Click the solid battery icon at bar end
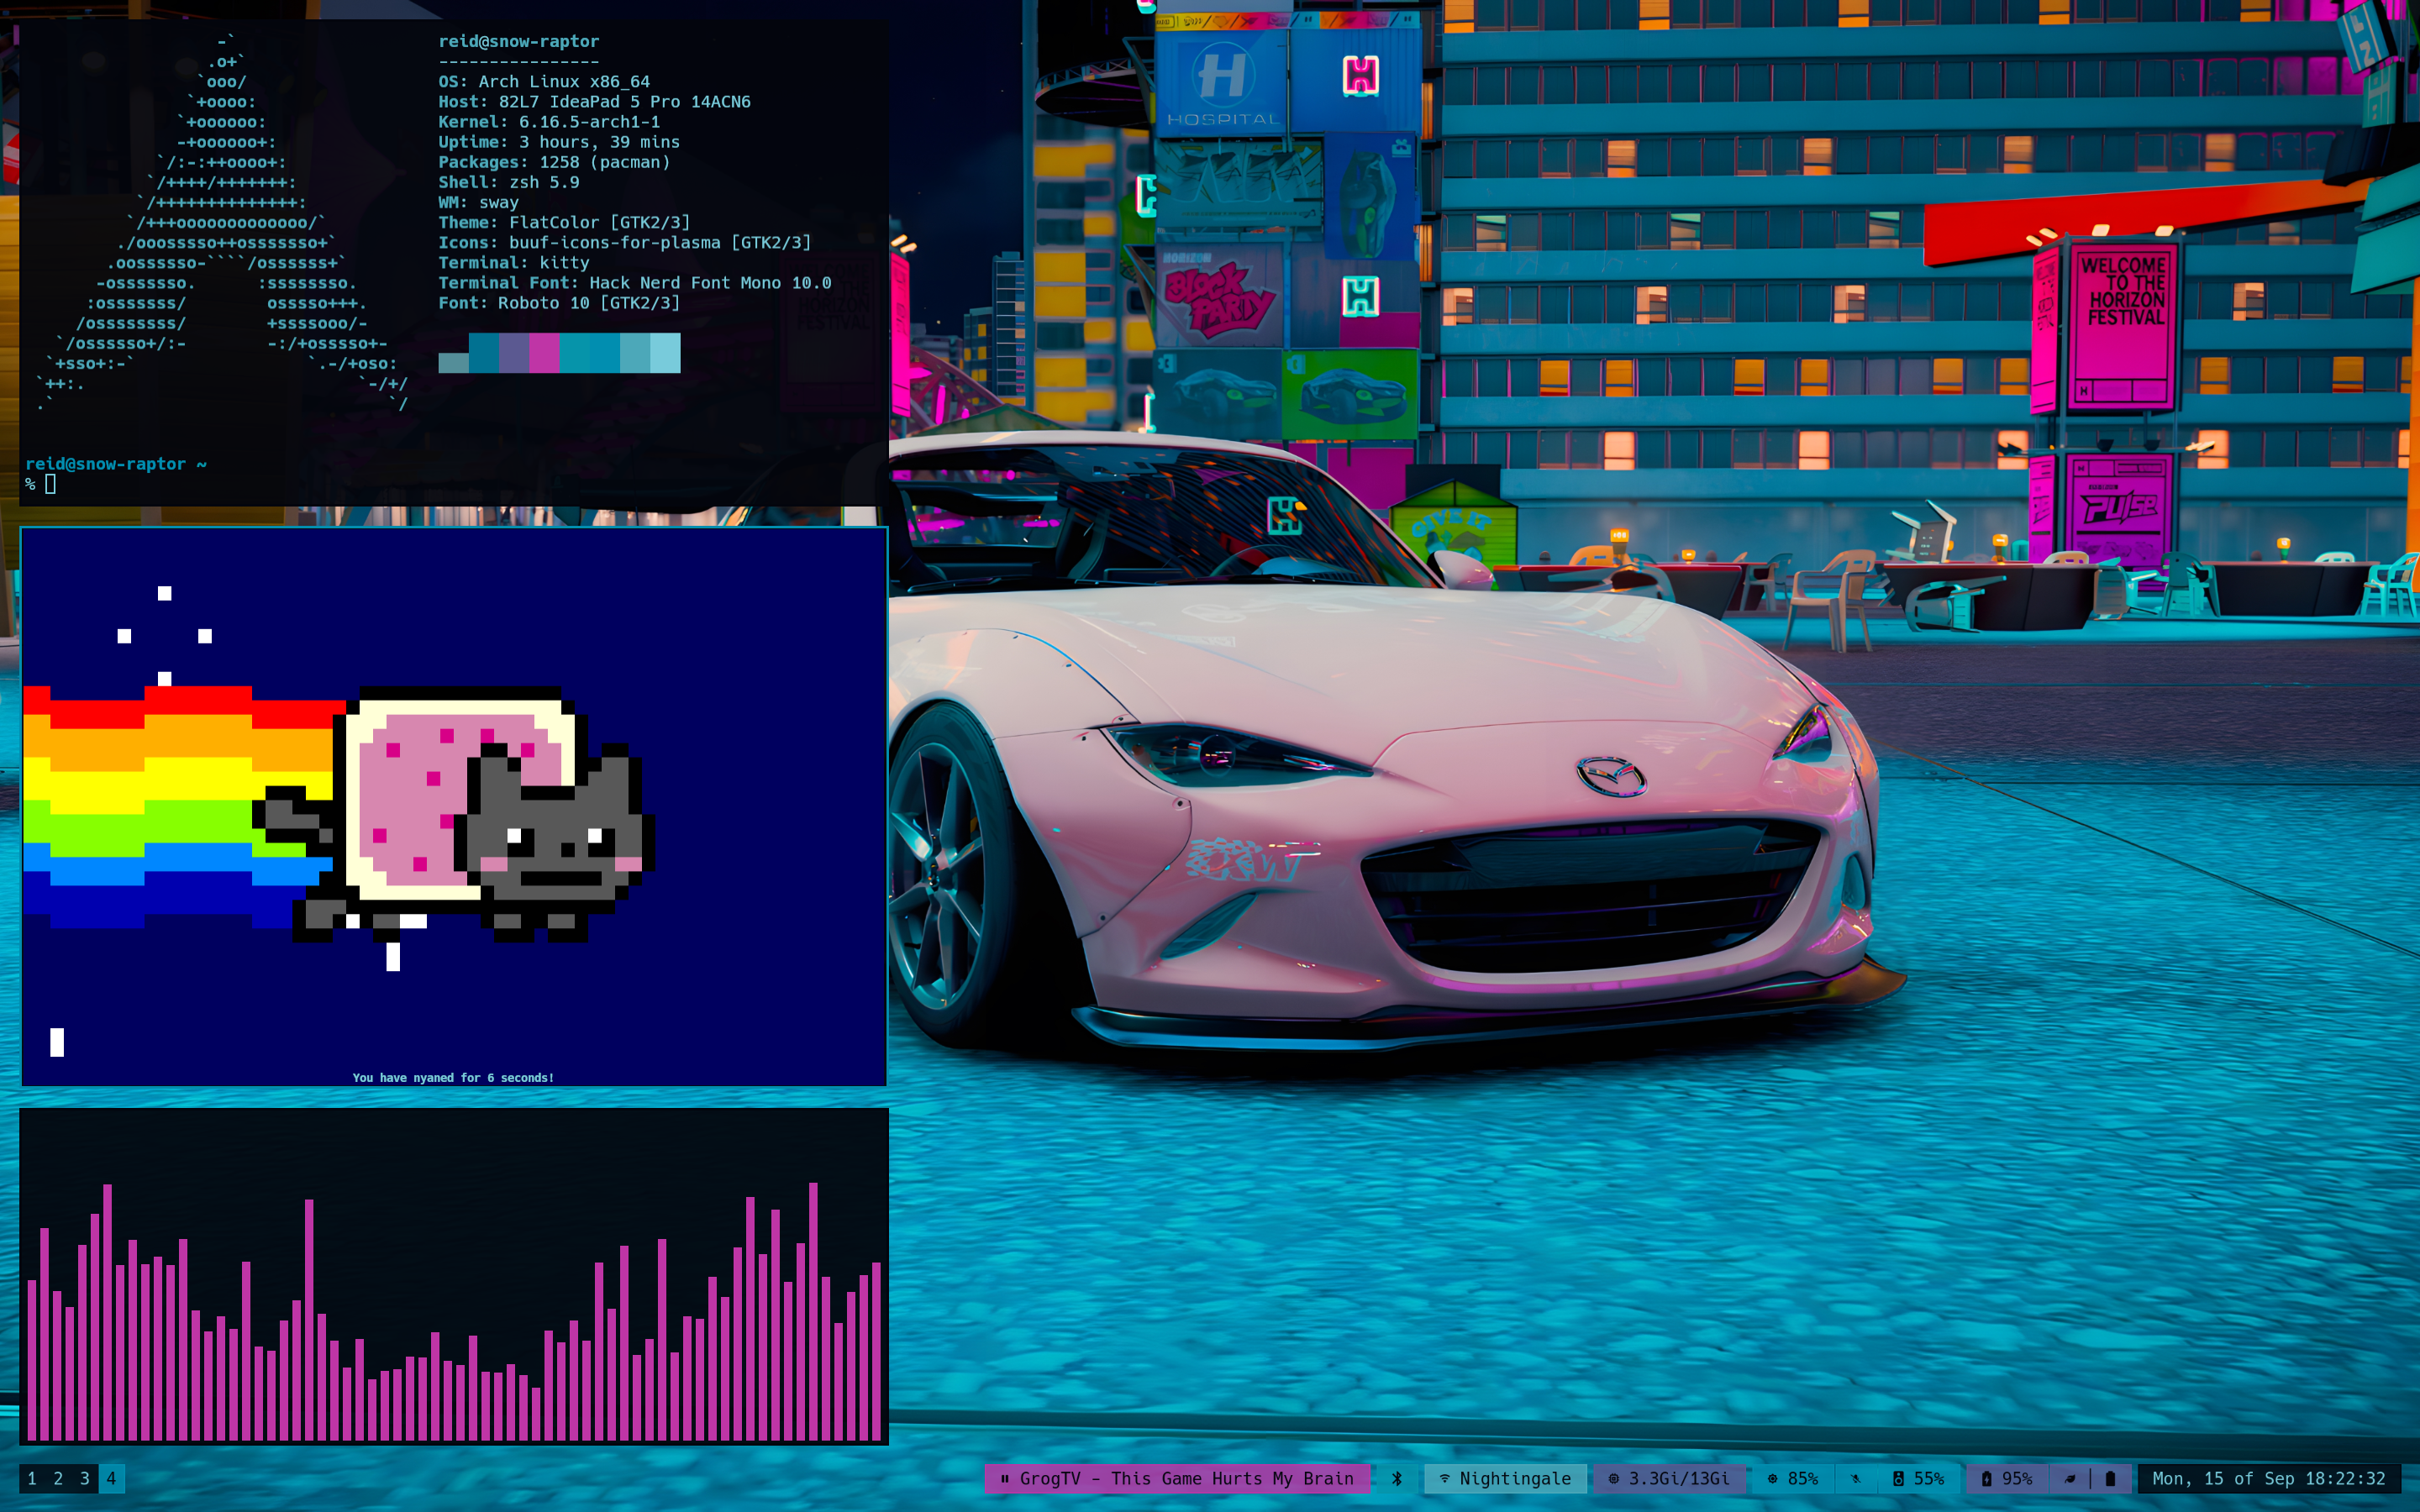 pyautogui.click(x=2110, y=1478)
